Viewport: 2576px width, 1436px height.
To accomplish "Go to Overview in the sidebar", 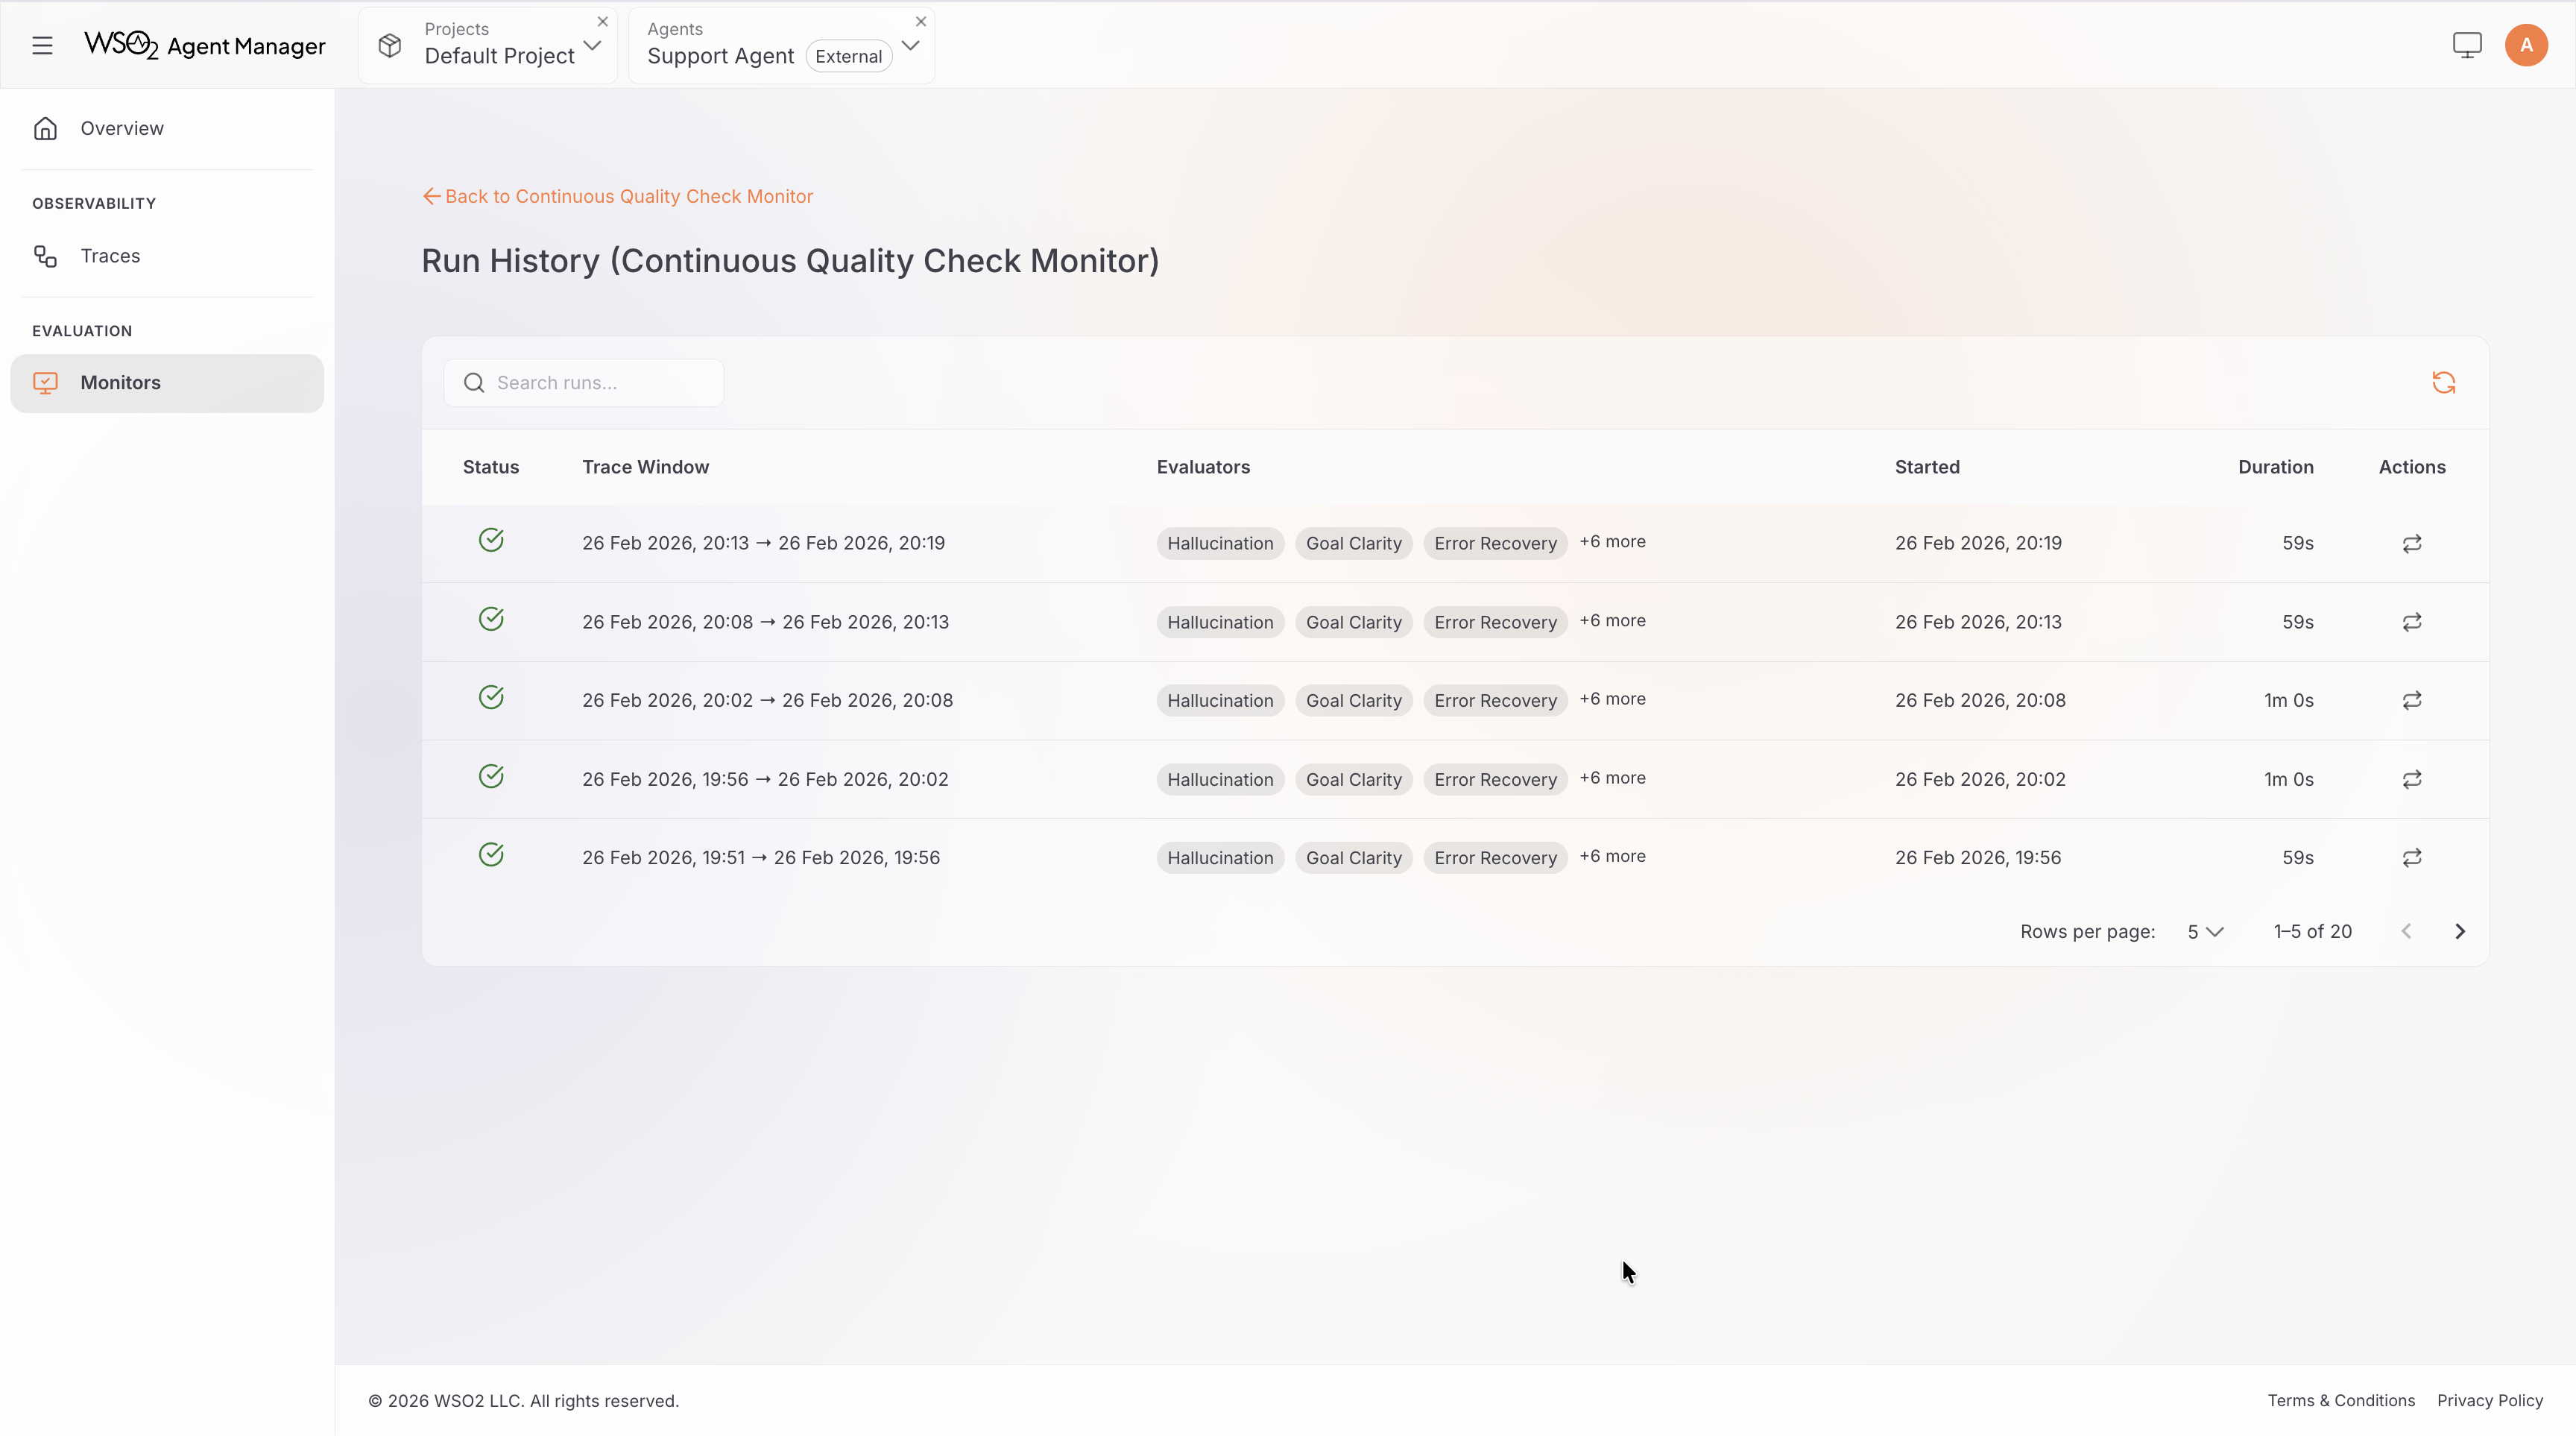I will click(167, 128).
